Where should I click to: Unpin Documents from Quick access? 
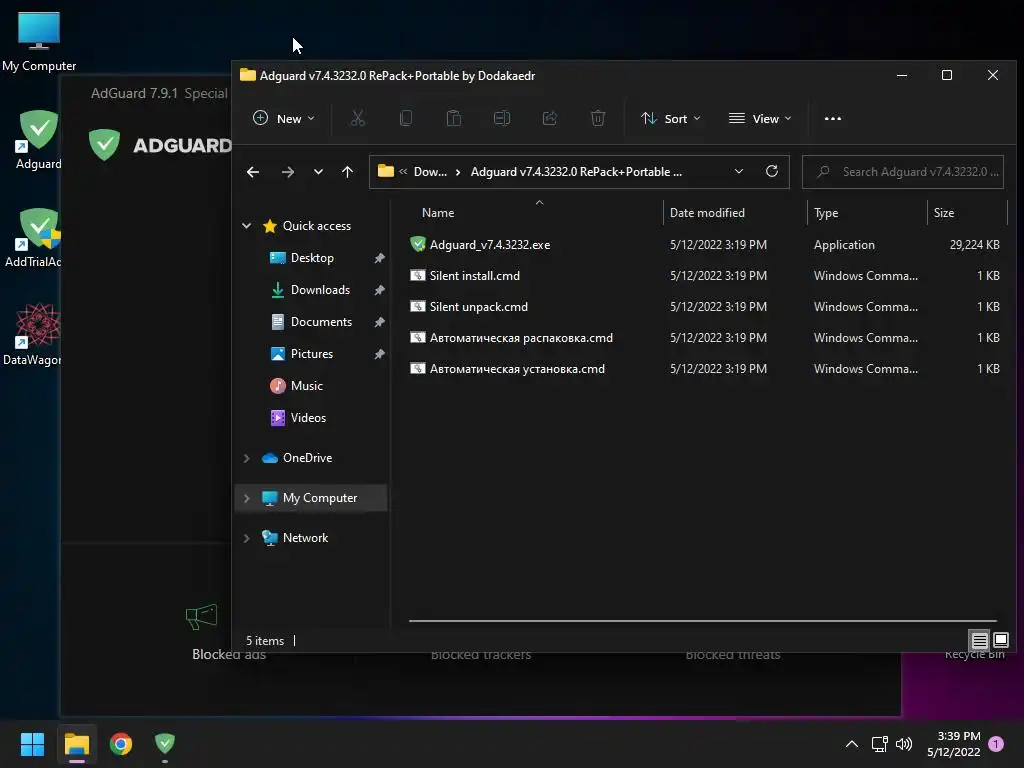pos(379,322)
